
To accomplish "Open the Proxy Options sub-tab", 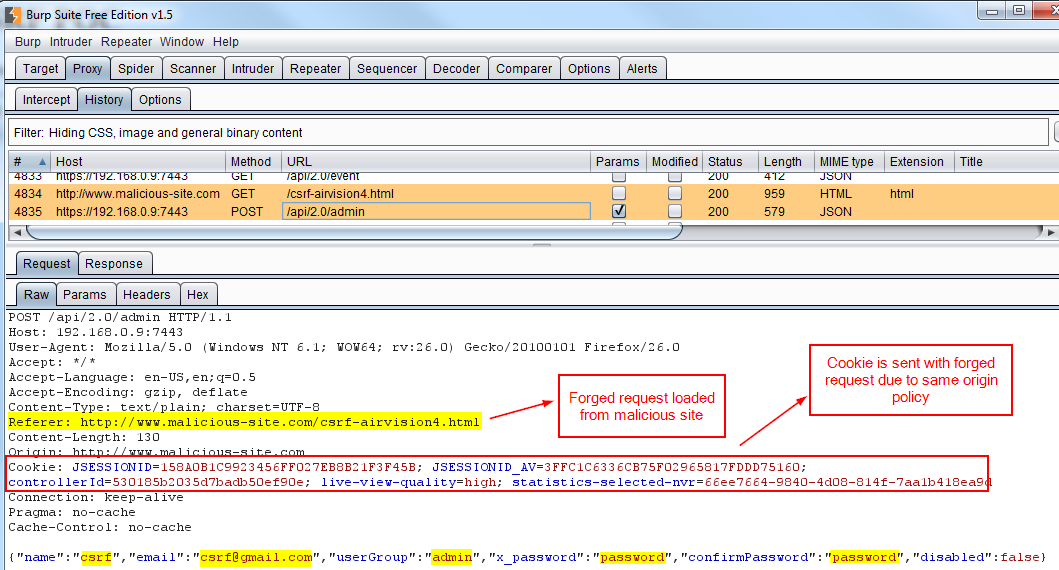I will (160, 99).
